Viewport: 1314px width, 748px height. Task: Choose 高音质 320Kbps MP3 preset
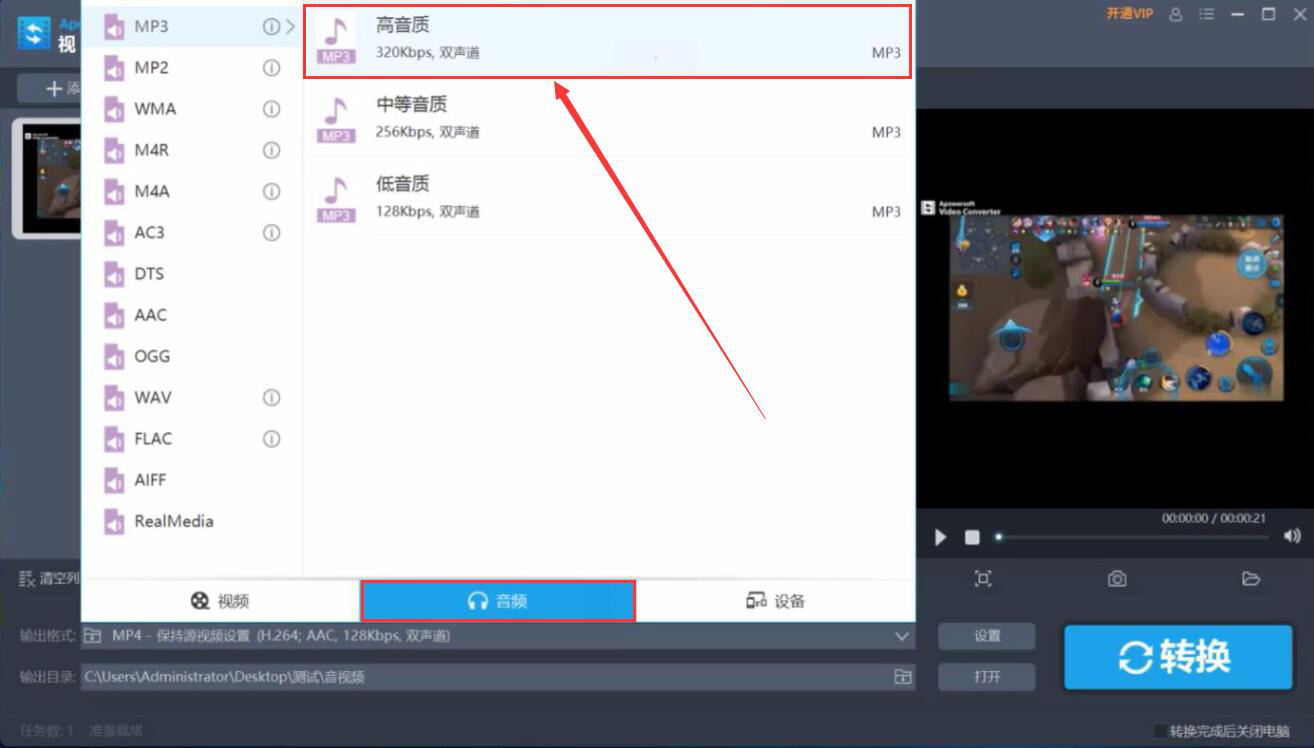coord(608,41)
